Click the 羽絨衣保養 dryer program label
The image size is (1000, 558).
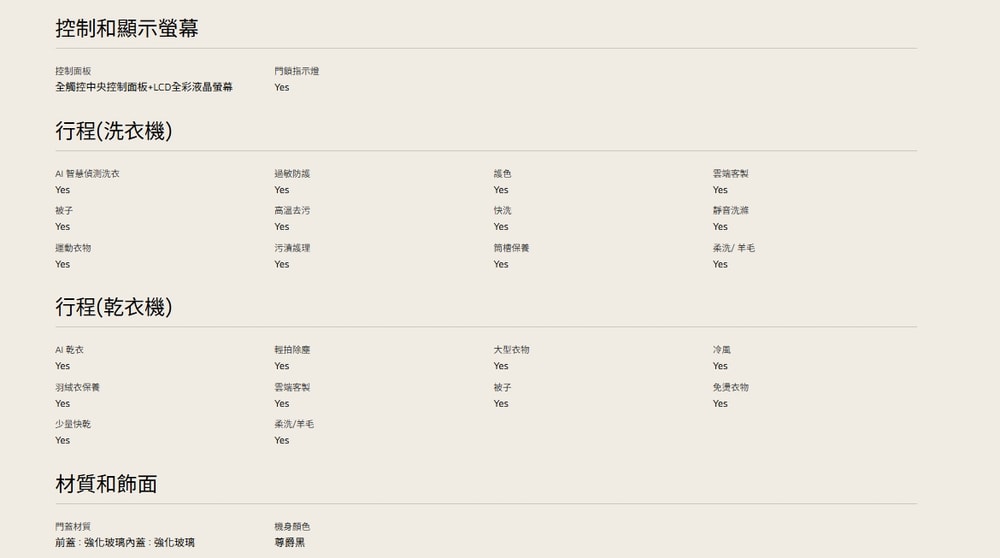(x=77, y=387)
